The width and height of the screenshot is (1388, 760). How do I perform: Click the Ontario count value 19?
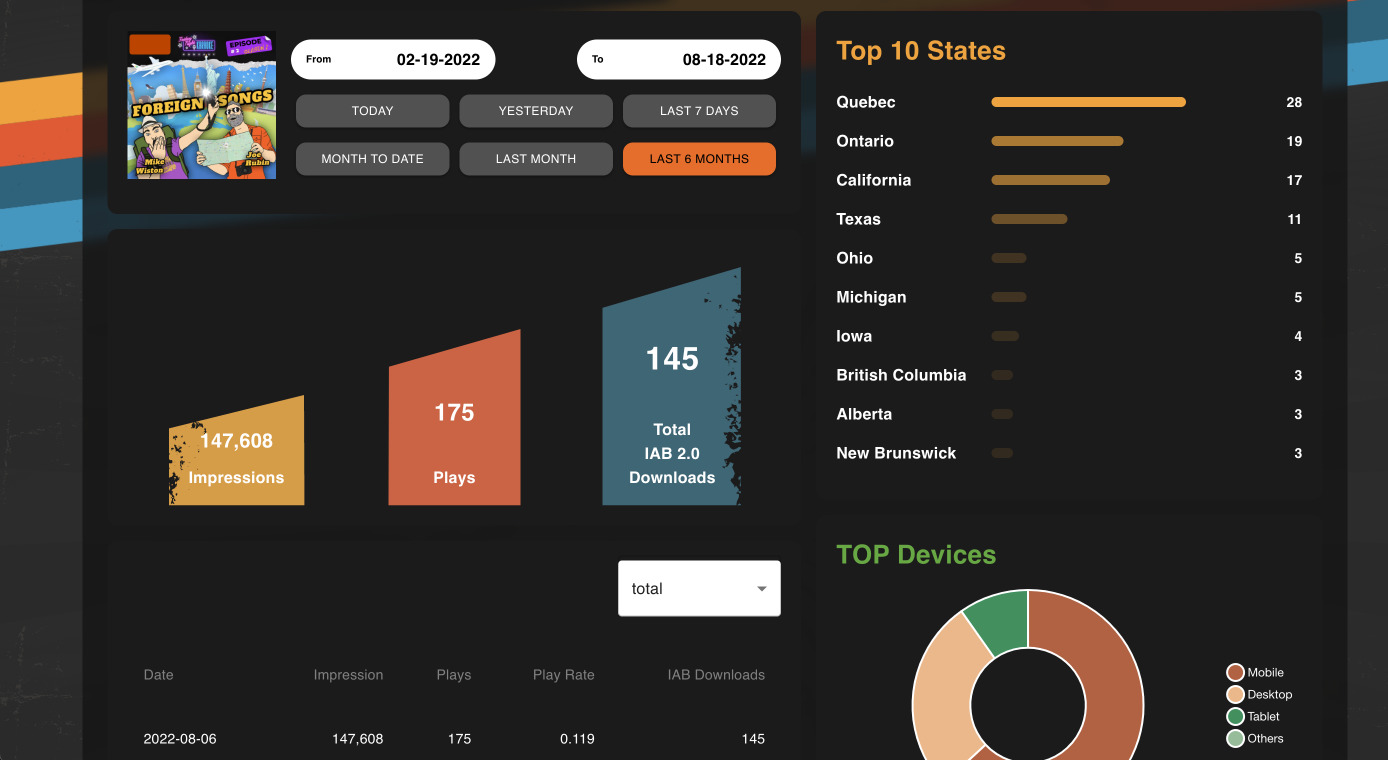pos(1294,141)
